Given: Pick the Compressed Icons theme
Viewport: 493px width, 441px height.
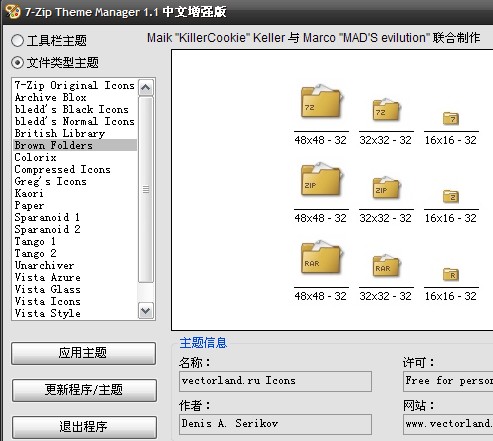Looking at the screenshot, I should pyautogui.click(x=75, y=169).
